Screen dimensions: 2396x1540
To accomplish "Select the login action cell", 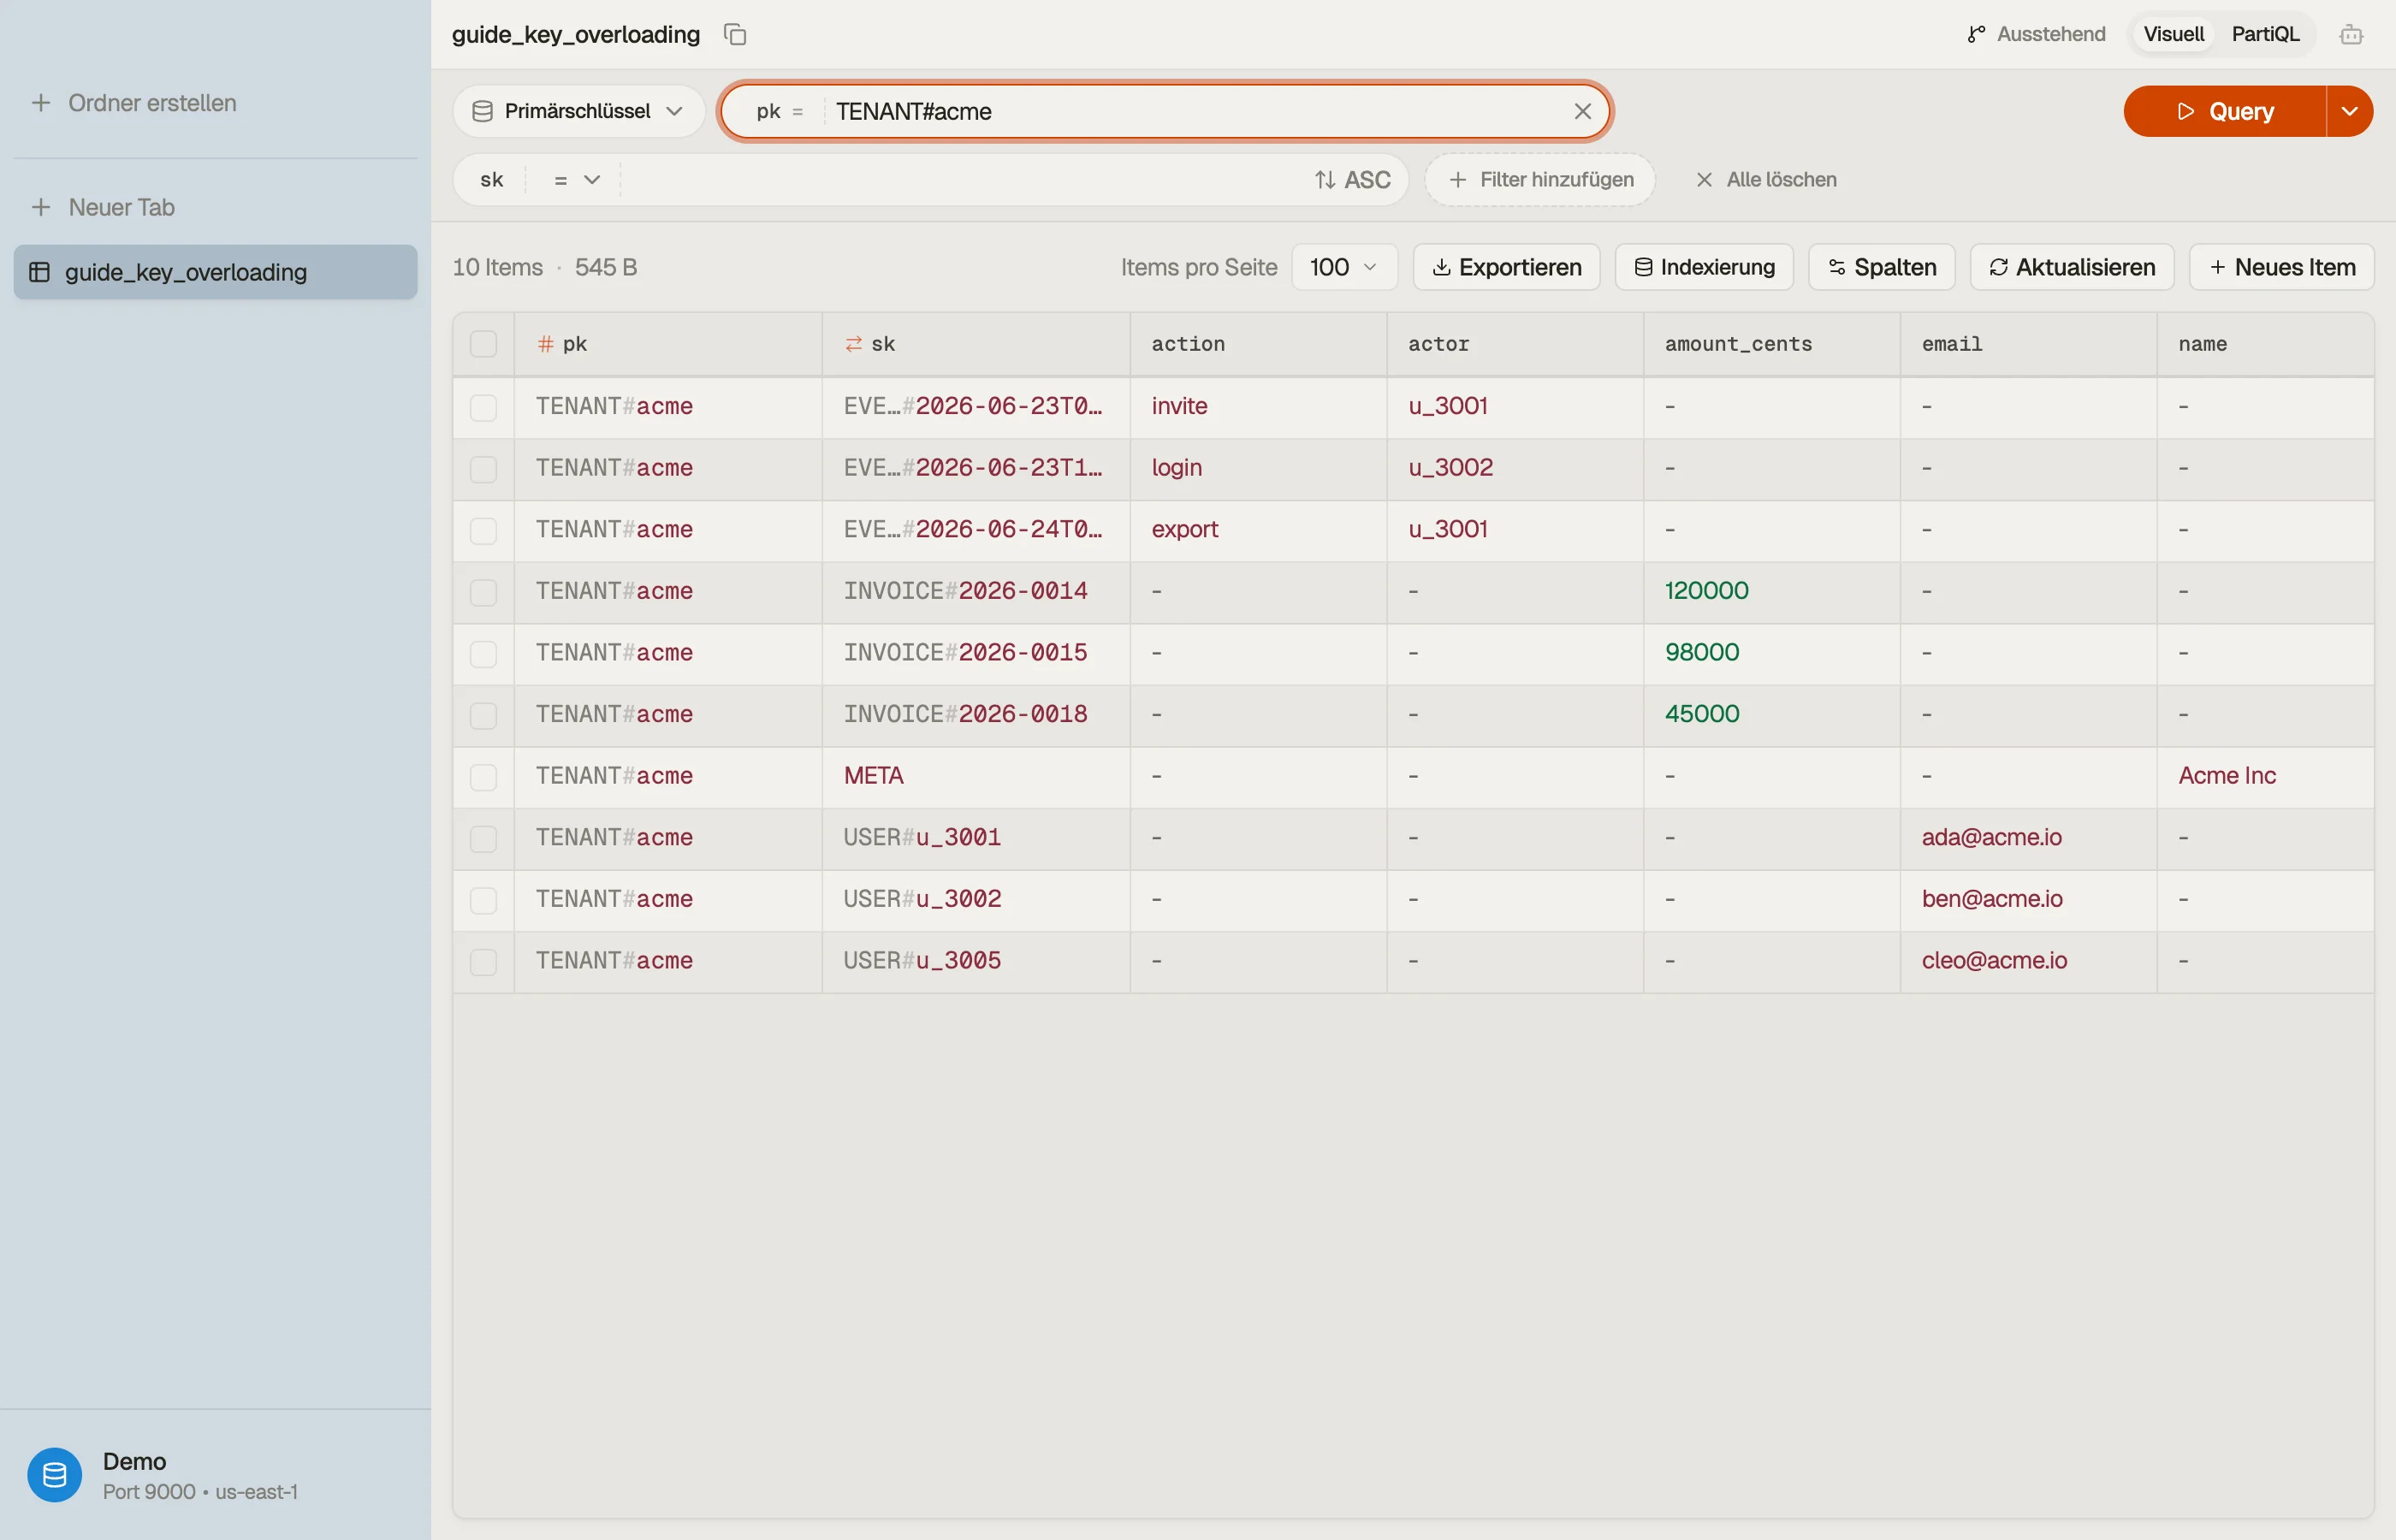I will pos(1258,468).
